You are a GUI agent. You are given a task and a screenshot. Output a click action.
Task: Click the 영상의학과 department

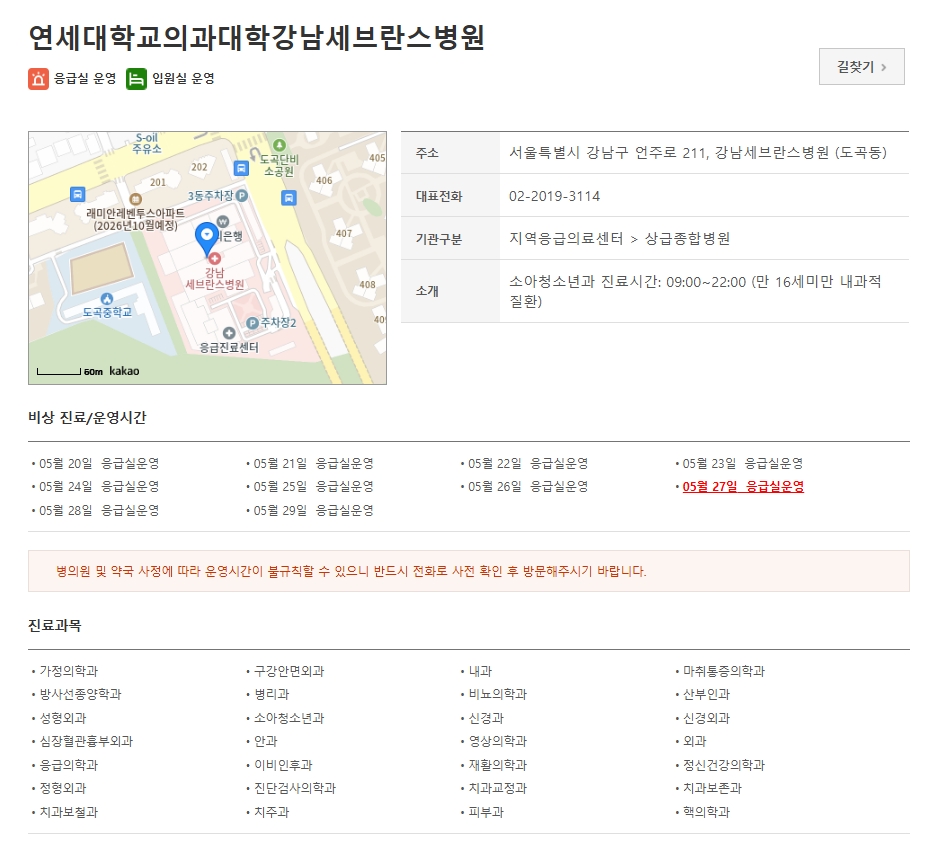(x=498, y=742)
